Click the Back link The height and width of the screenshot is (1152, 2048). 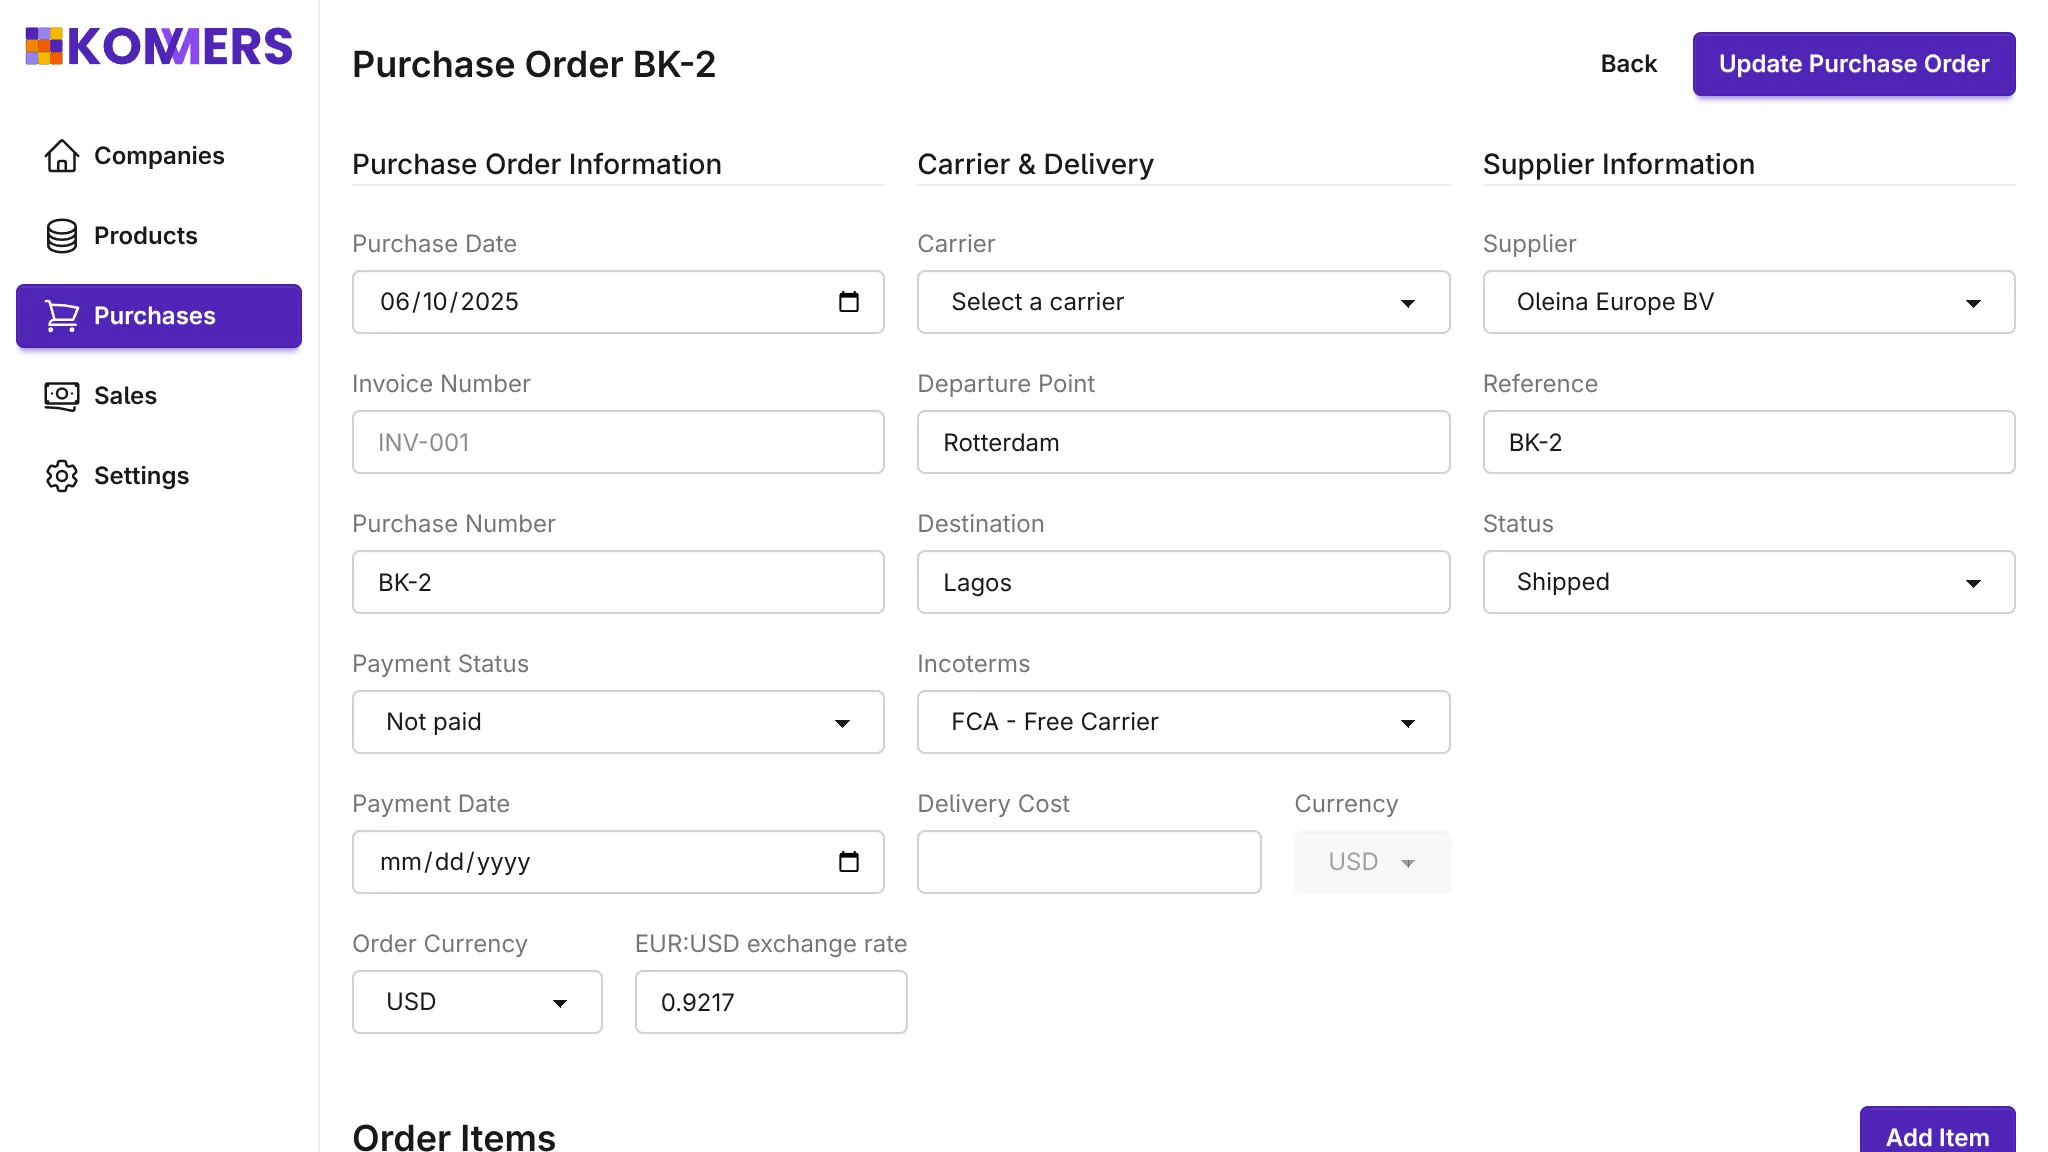[1628, 63]
